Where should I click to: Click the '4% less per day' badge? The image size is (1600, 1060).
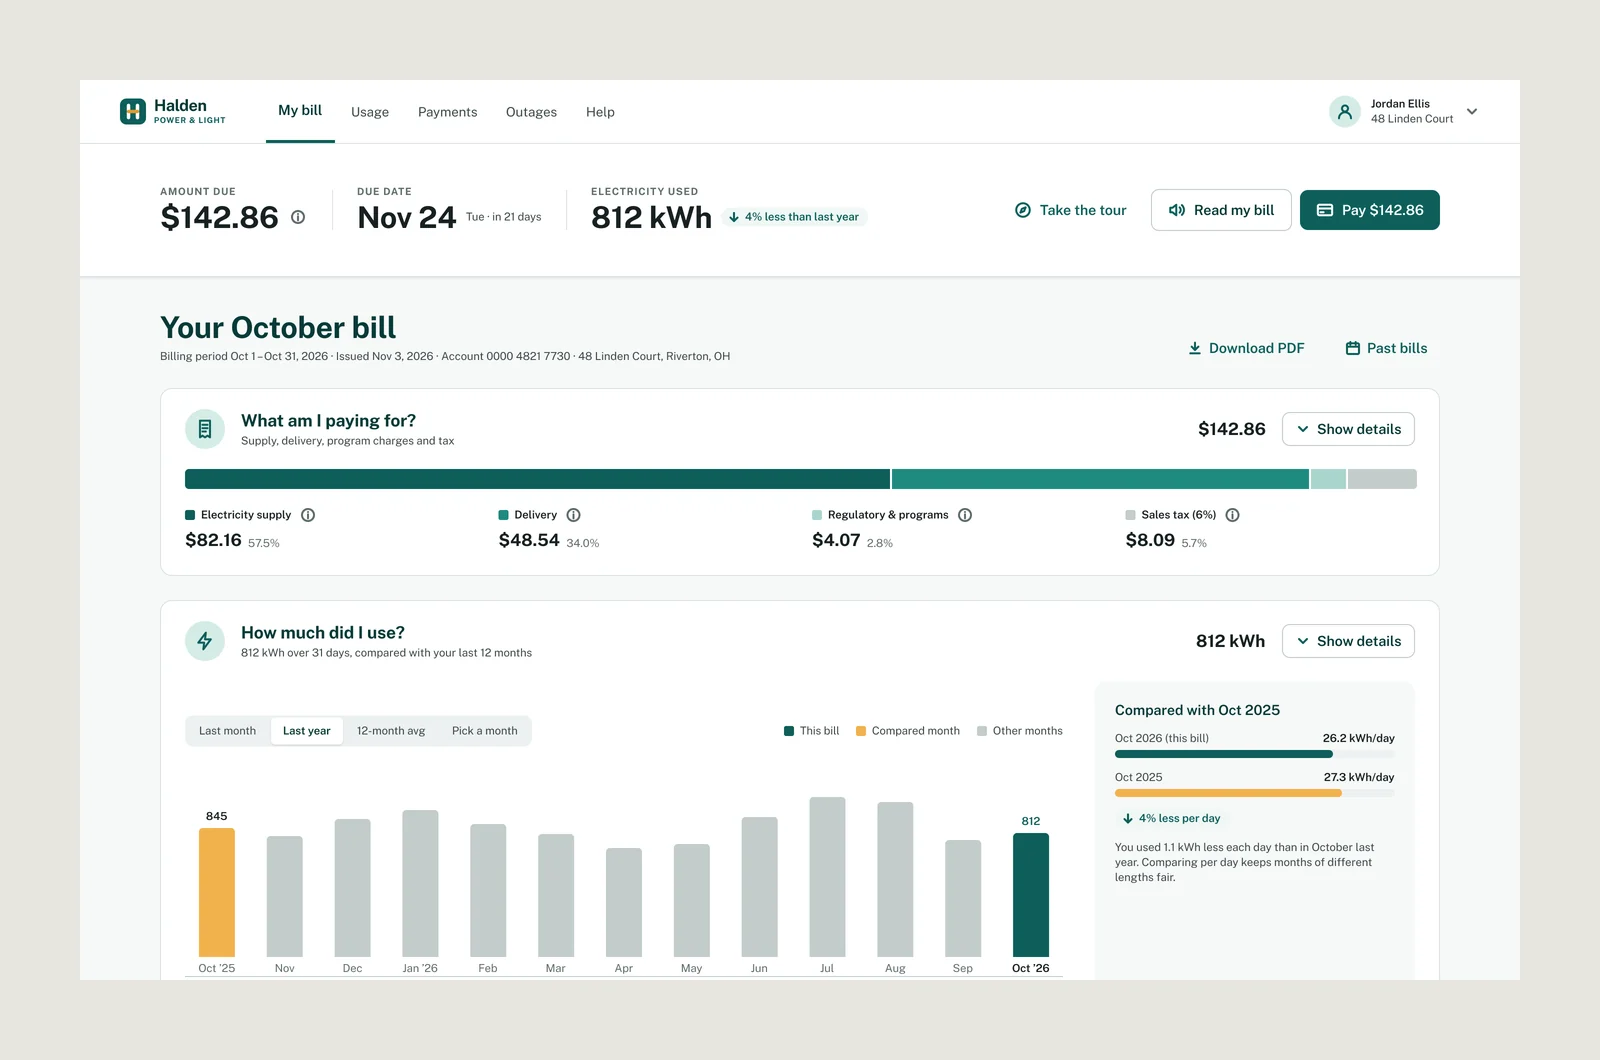[x=1170, y=818]
